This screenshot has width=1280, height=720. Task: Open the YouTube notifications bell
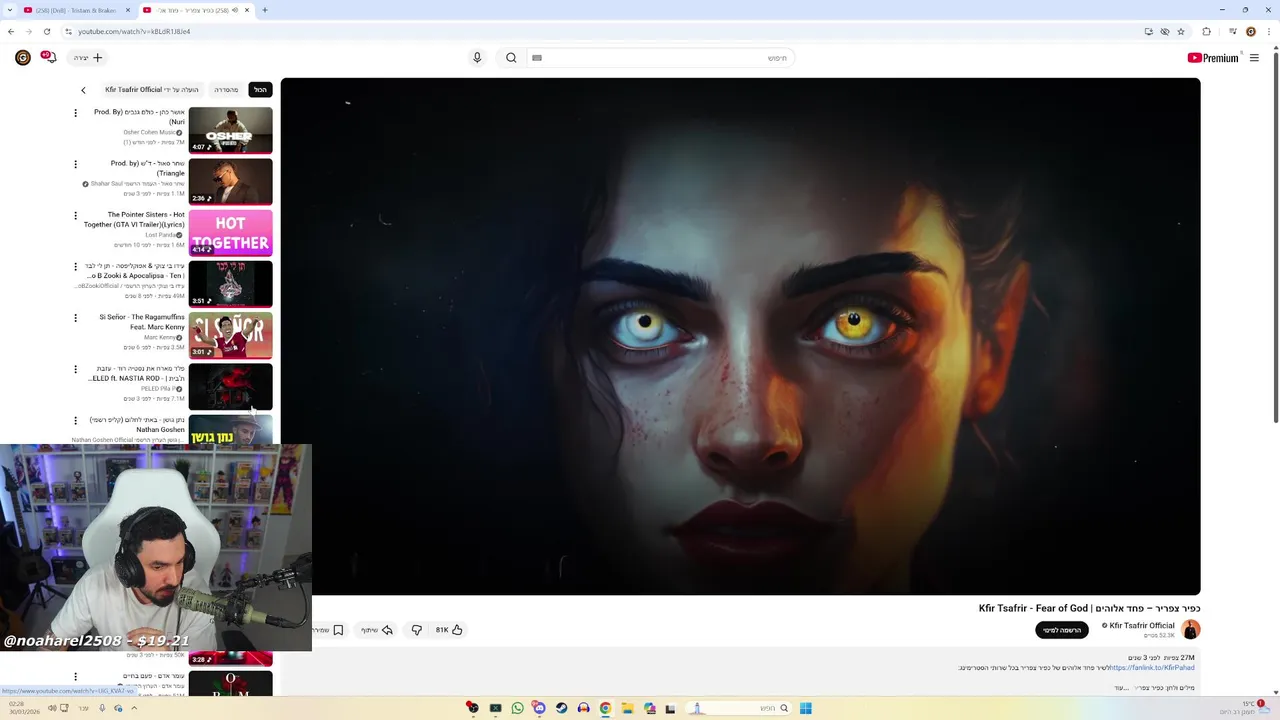(50, 58)
